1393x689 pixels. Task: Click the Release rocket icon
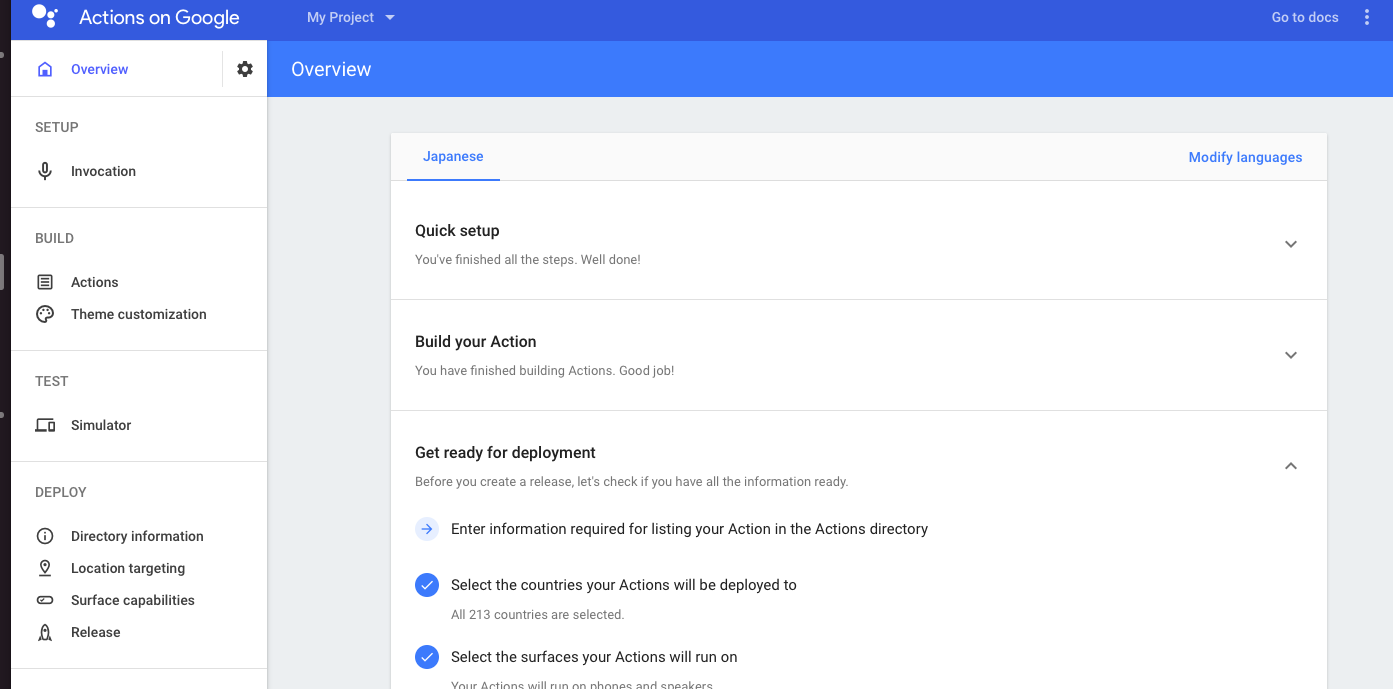tap(45, 632)
